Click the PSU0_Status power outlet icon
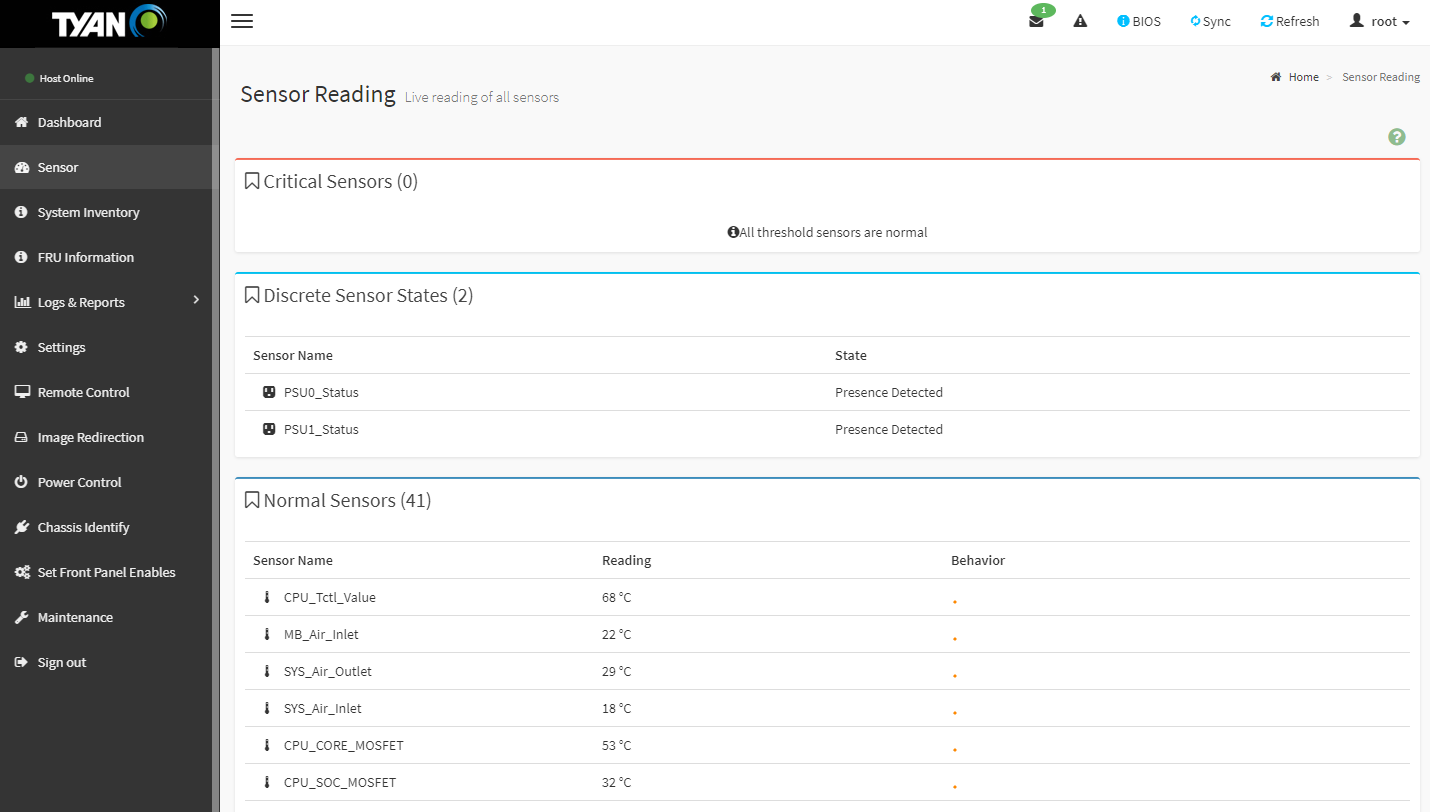The width and height of the screenshot is (1430, 812). [268, 392]
